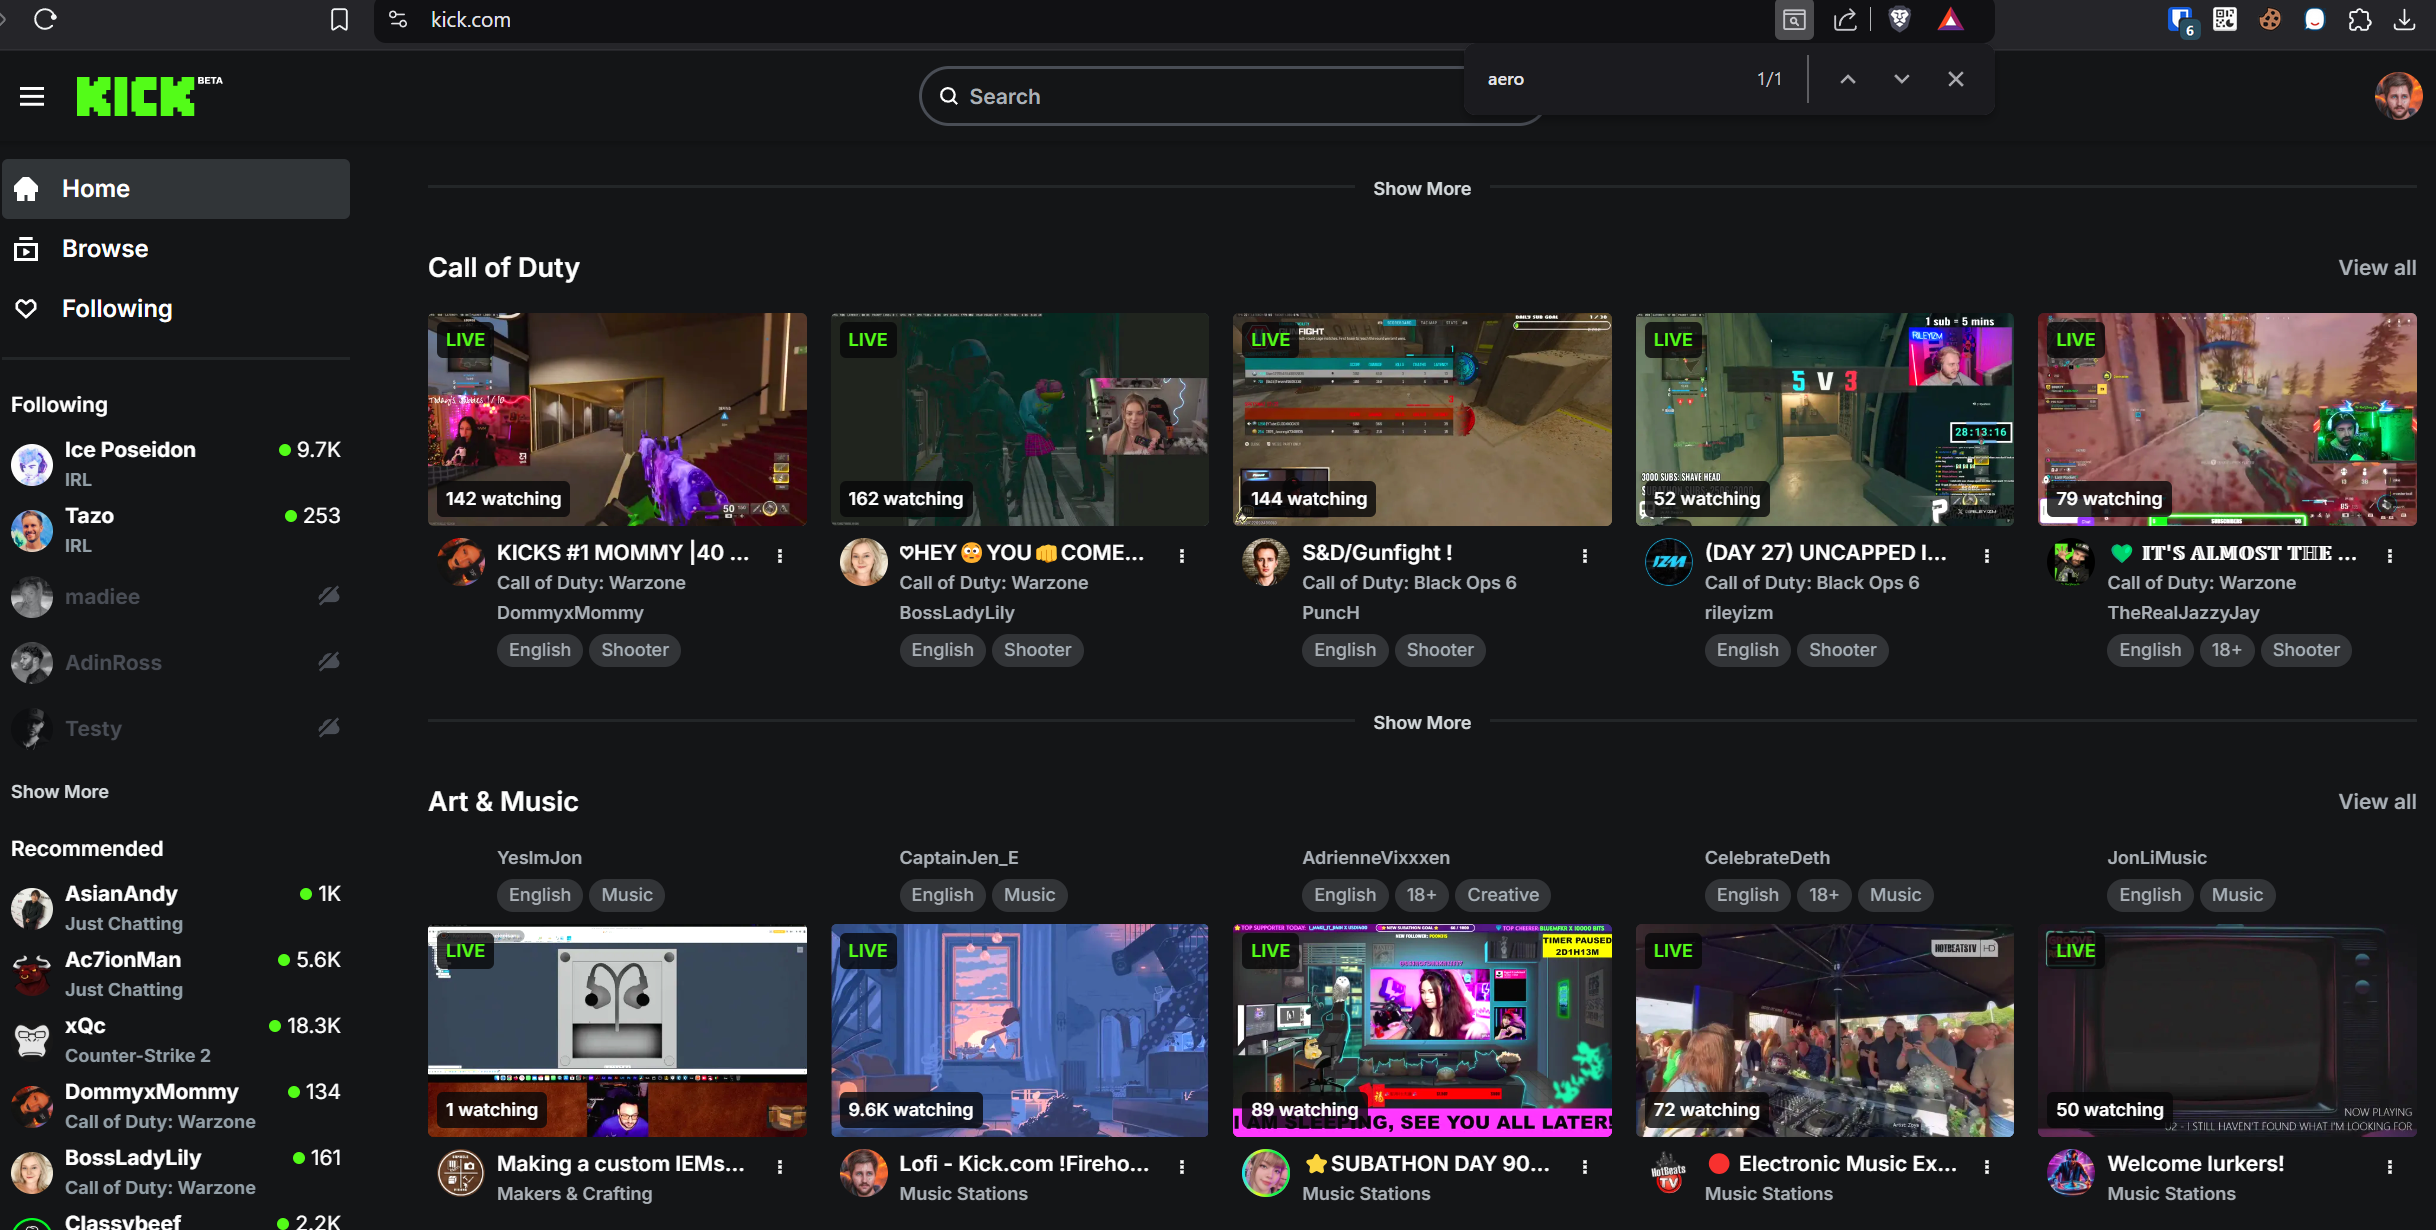
Task: Open three-dot menu on KICKS #1 MOMMY stream
Action: tap(780, 556)
